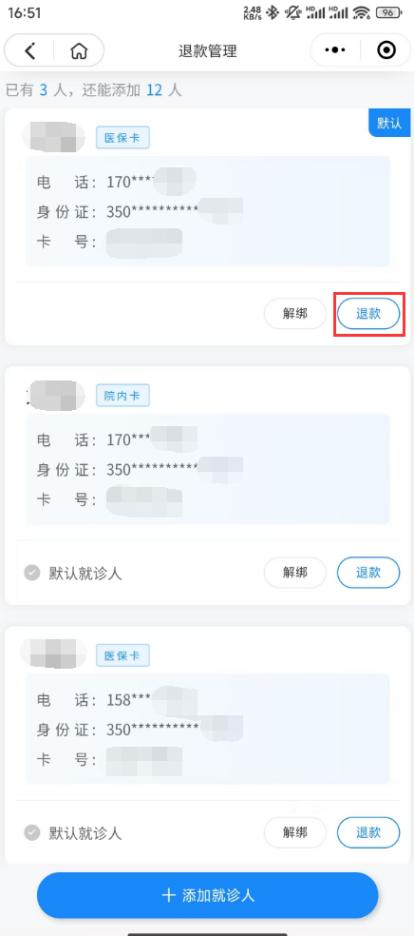Tap the plus icon on 添加就诊人
The image size is (414, 936).
pyautogui.click(x=169, y=895)
